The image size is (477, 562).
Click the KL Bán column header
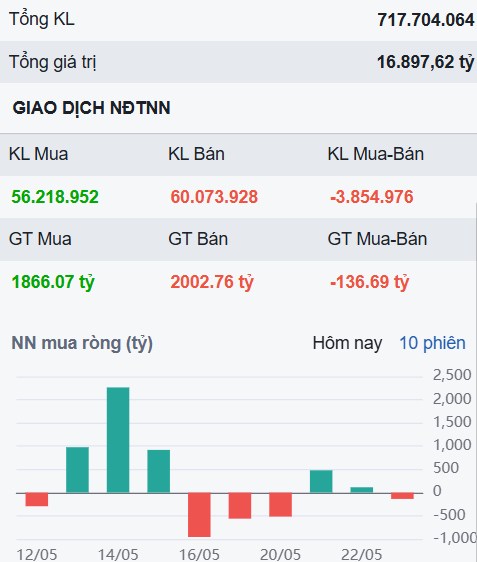tap(196, 154)
